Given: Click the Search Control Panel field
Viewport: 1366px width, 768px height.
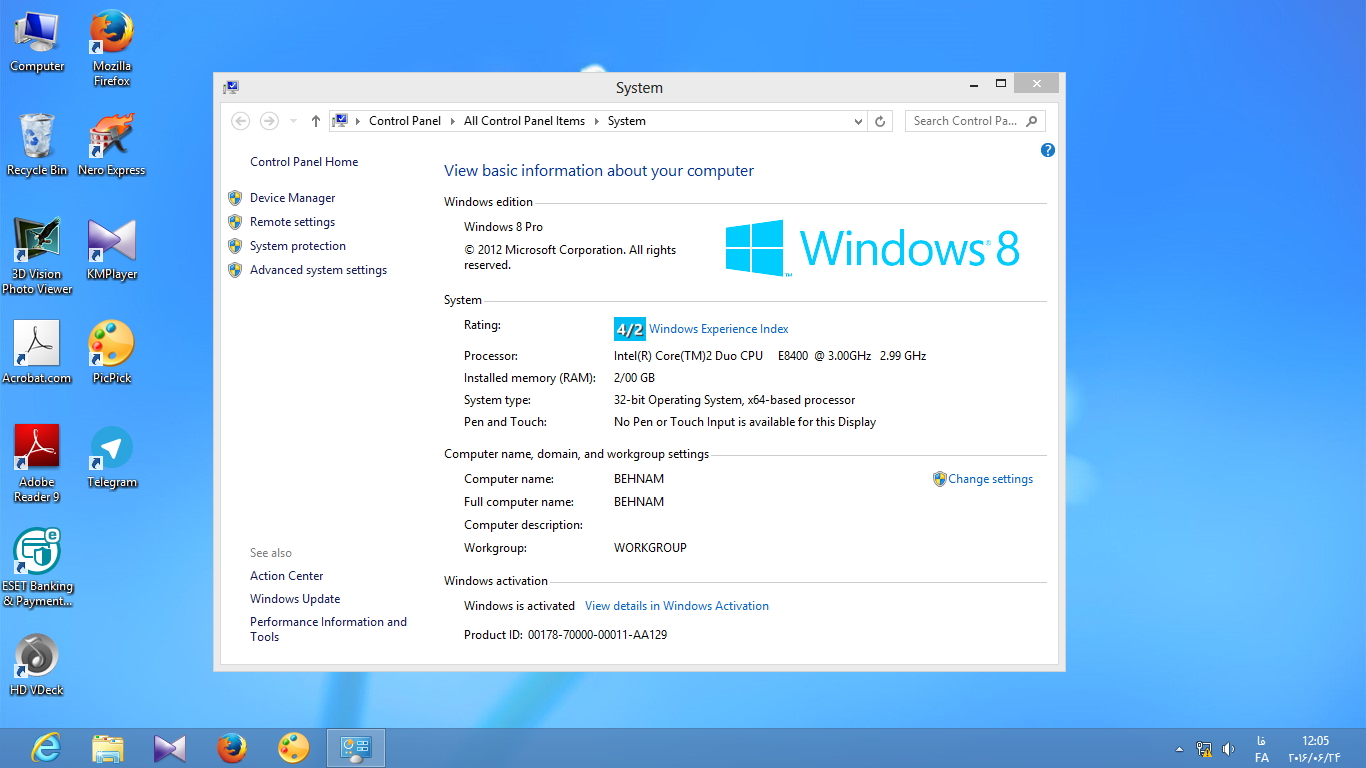Looking at the screenshot, I should pos(964,121).
